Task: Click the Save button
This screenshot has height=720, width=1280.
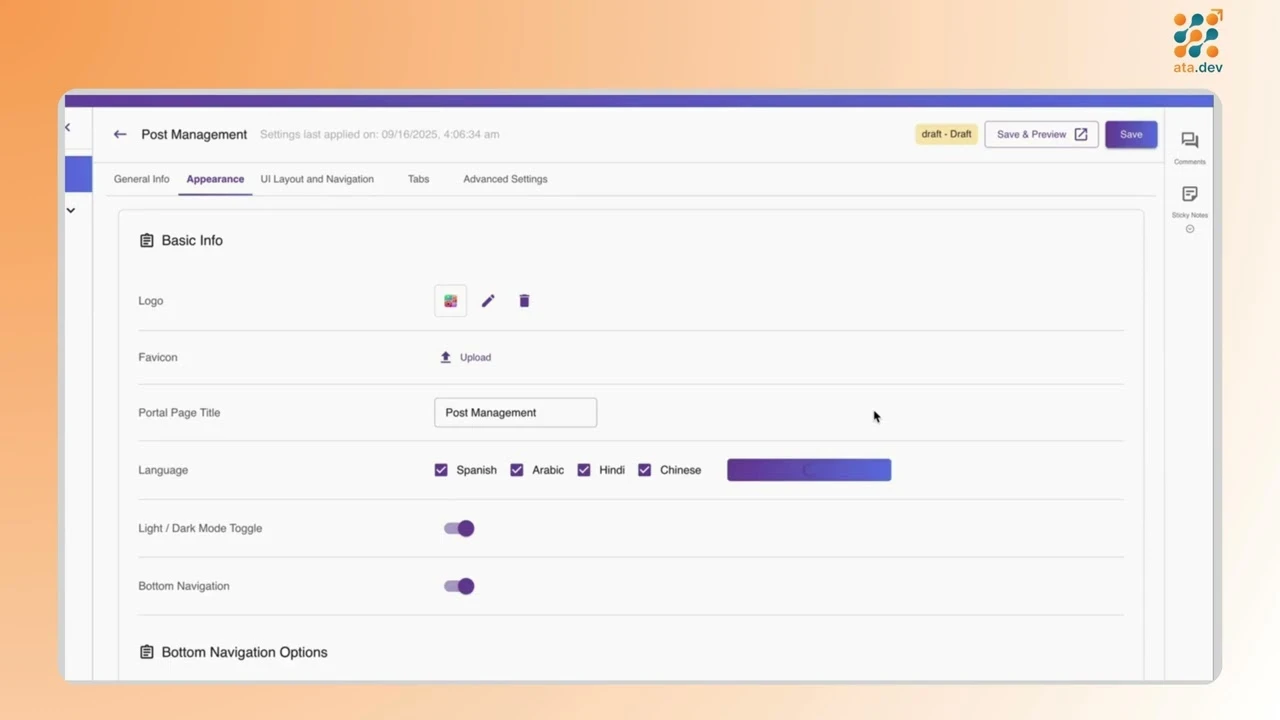Action: coord(1130,134)
